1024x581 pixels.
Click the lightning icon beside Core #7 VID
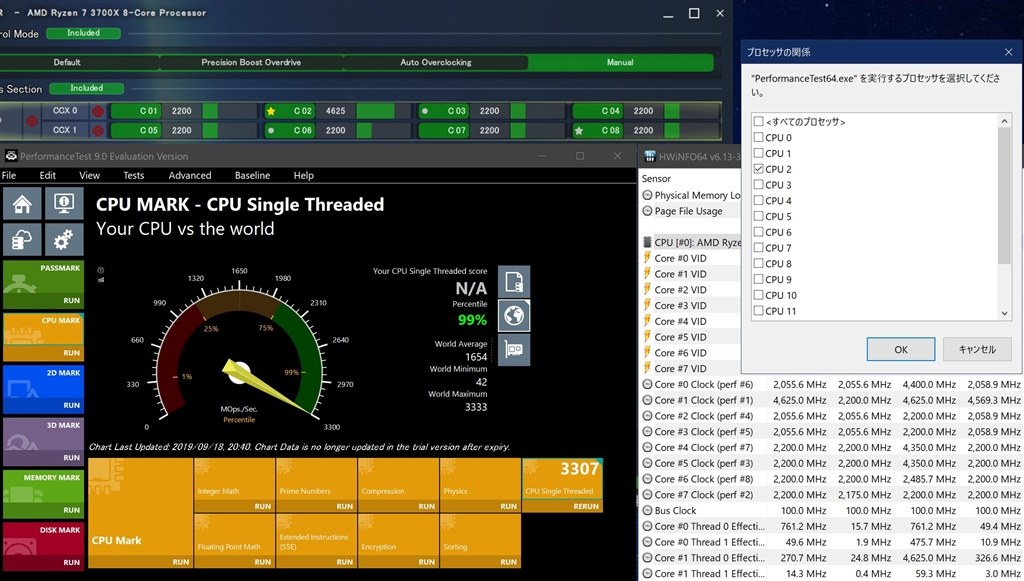pyautogui.click(x=647, y=368)
